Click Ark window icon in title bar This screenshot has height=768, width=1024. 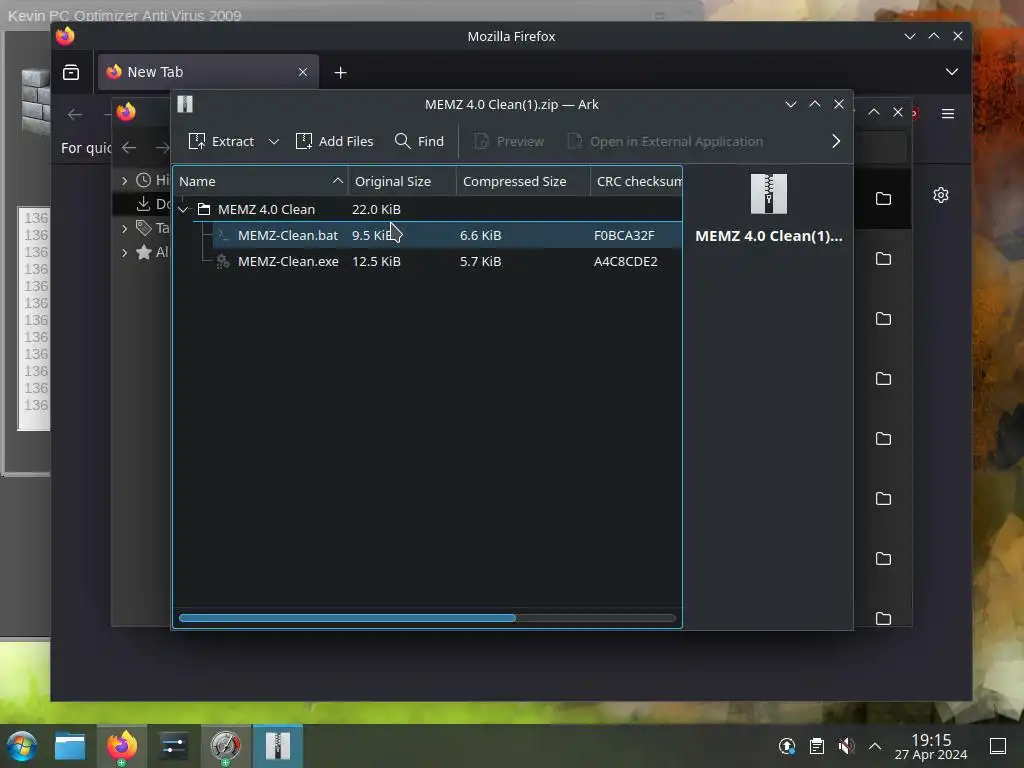pos(185,104)
